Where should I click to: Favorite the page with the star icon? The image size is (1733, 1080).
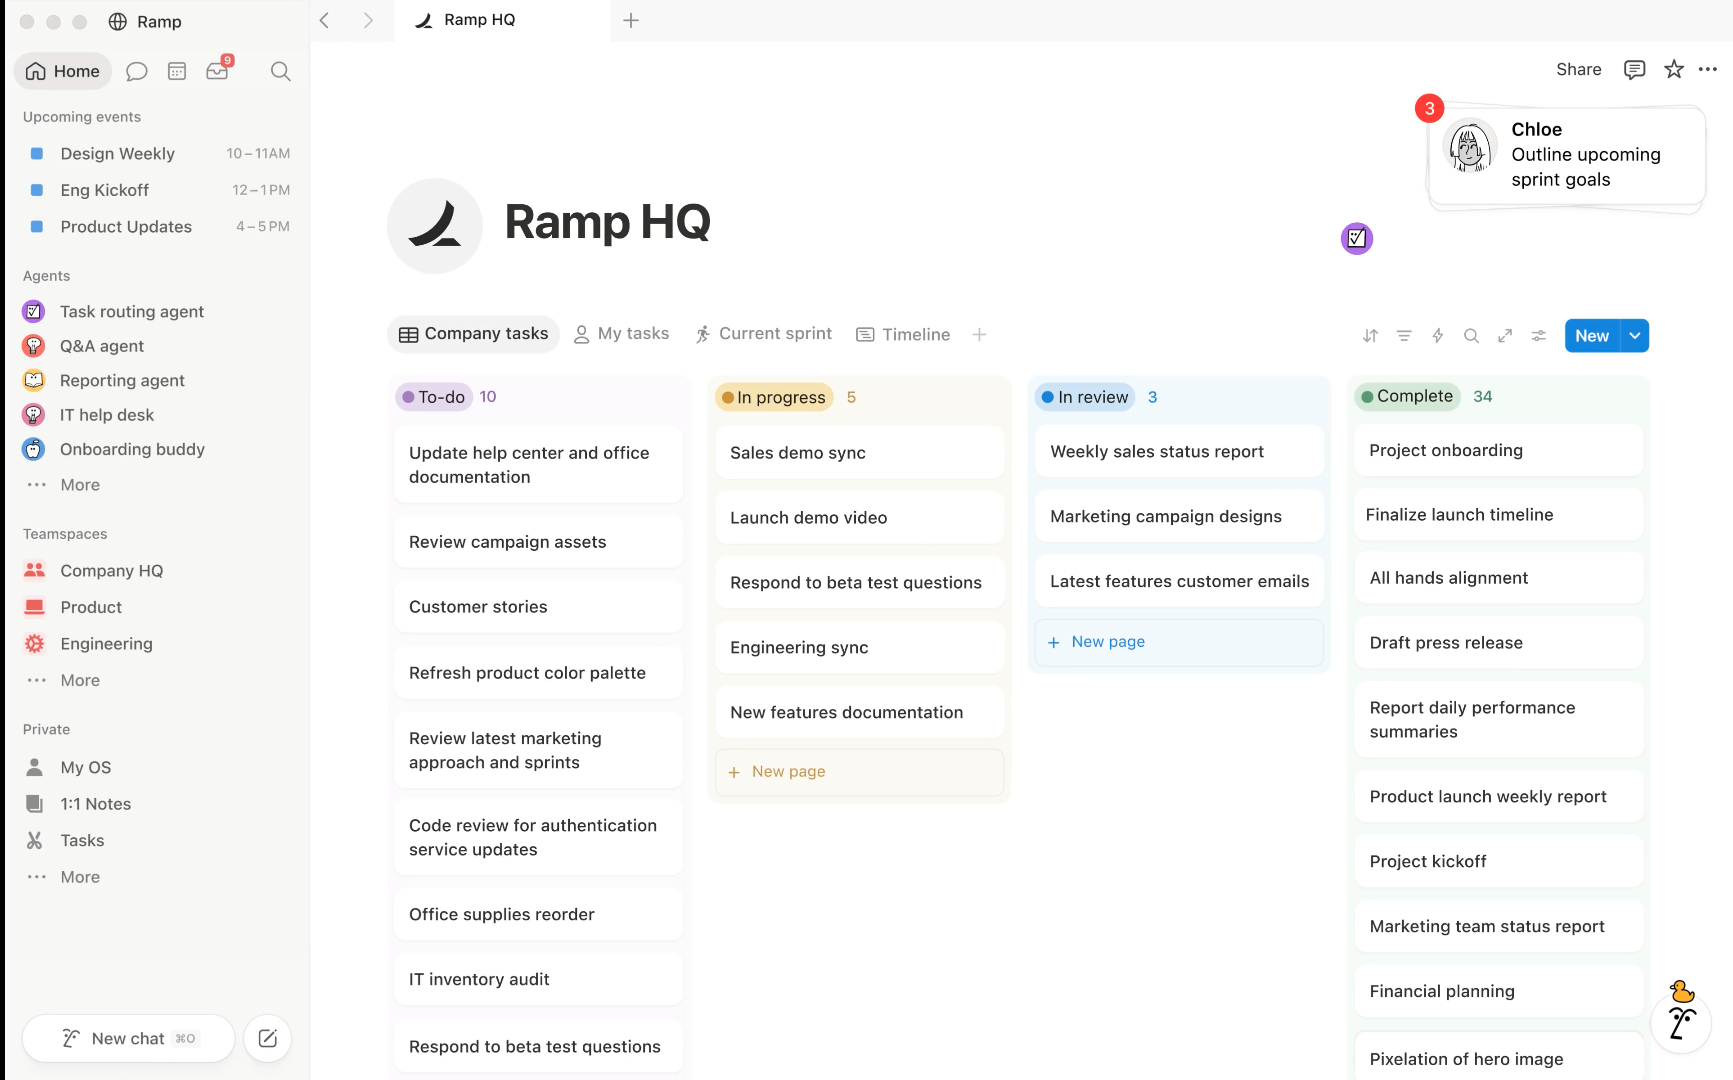point(1674,69)
